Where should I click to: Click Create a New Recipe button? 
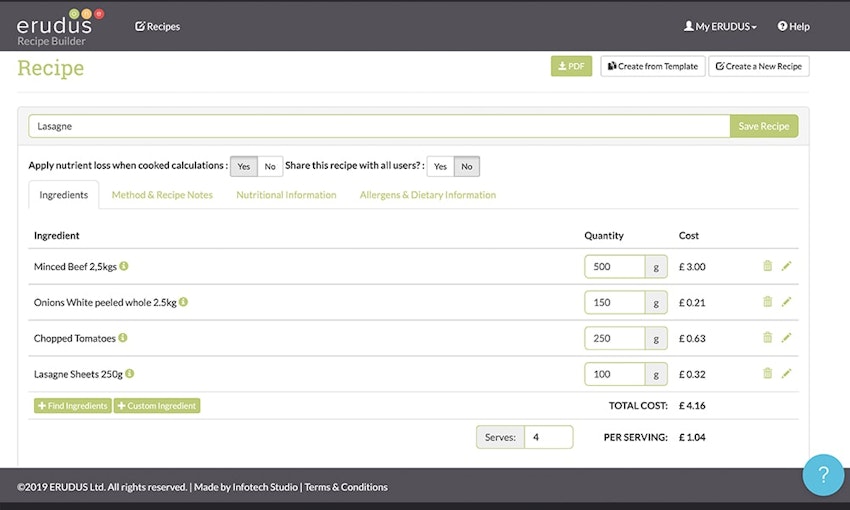point(758,66)
